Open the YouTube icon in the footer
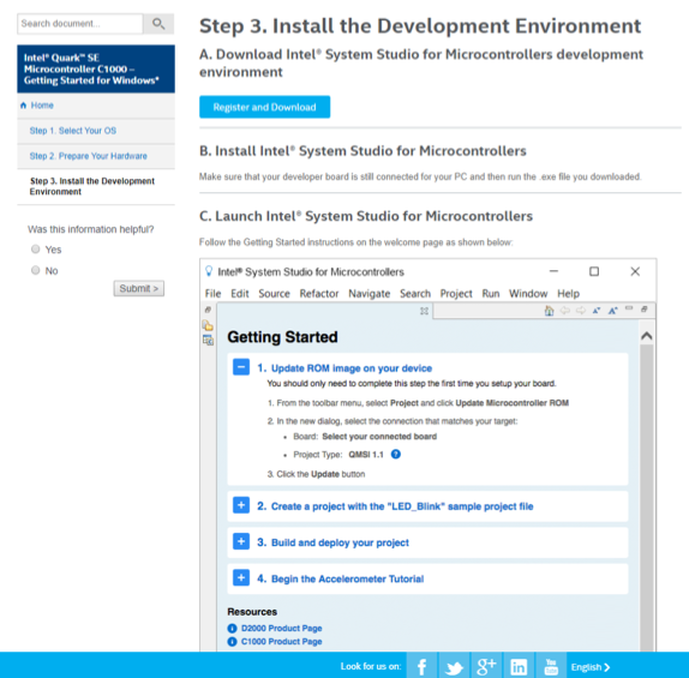This screenshot has width=689, height=678. tap(551, 666)
